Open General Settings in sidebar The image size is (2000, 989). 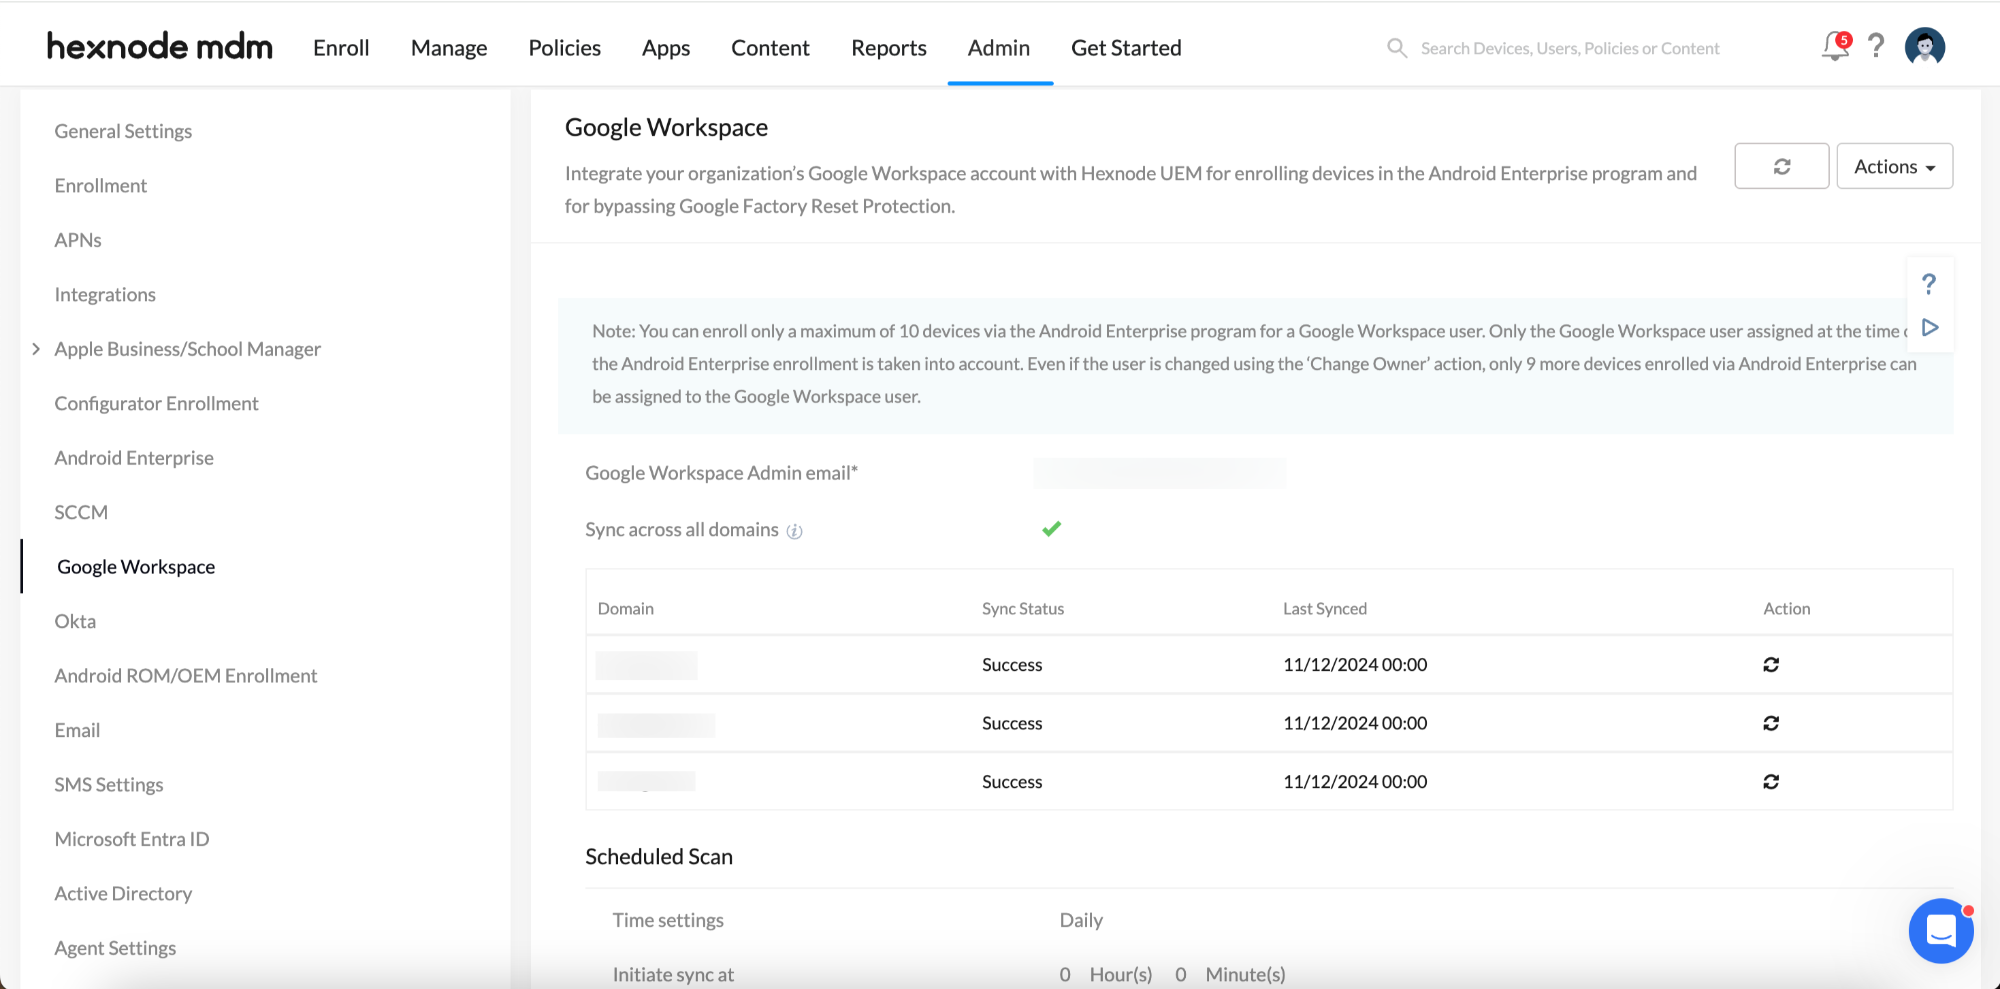(123, 131)
